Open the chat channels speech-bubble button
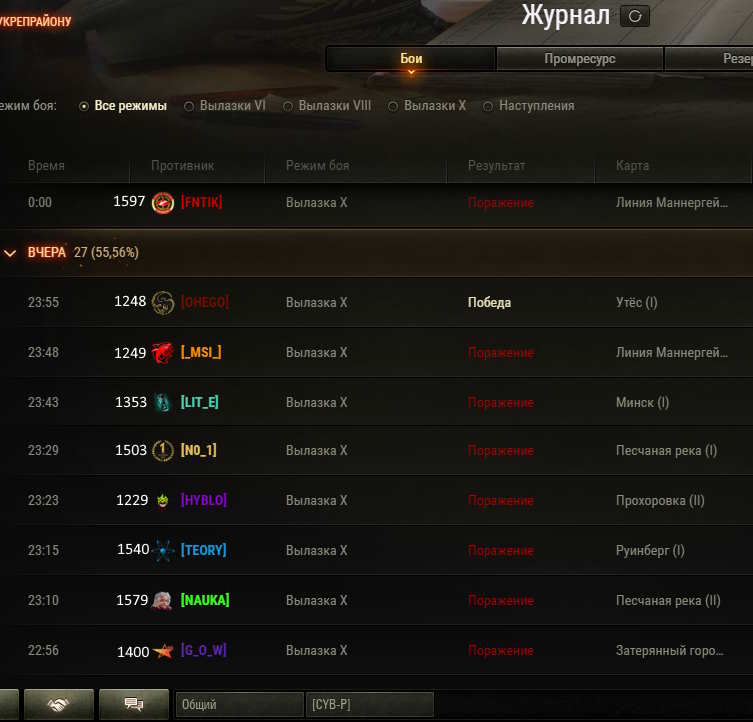Image resolution: width=753 pixels, height=722 pixels. 134,704
